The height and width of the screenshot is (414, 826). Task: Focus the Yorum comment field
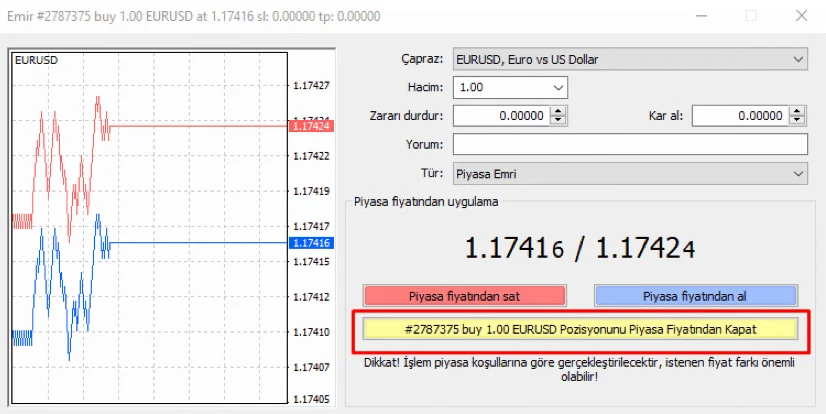pos(629,144)
